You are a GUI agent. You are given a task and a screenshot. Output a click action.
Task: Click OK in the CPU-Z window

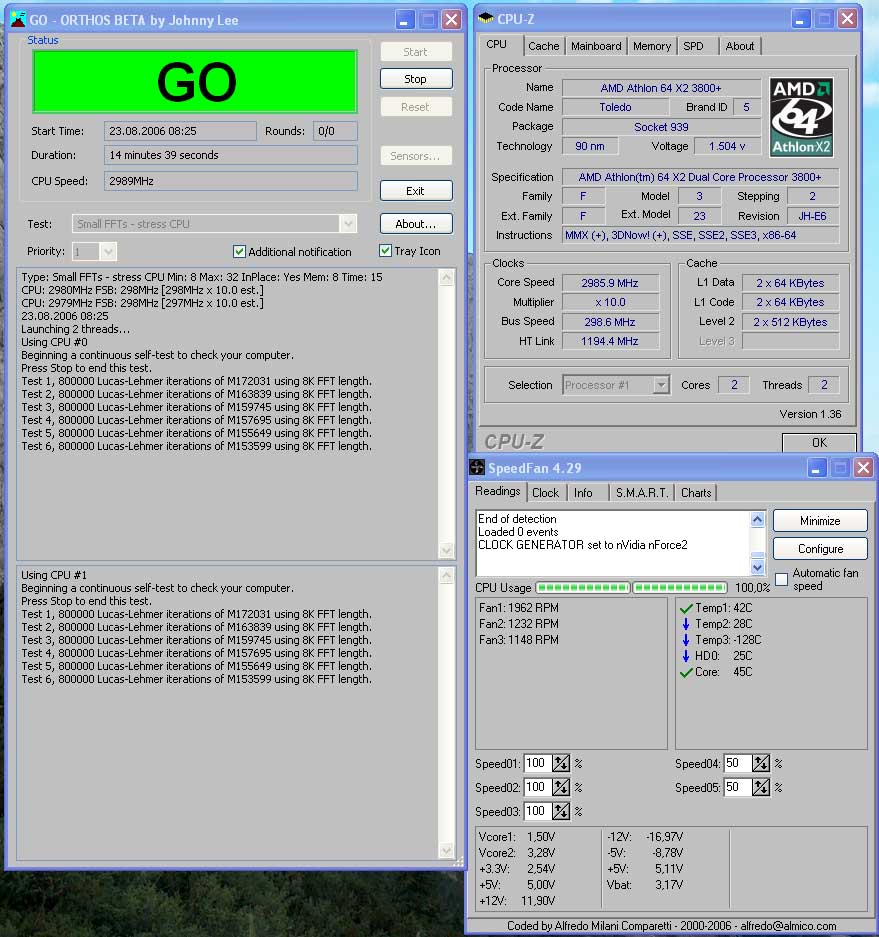[819, 443]
